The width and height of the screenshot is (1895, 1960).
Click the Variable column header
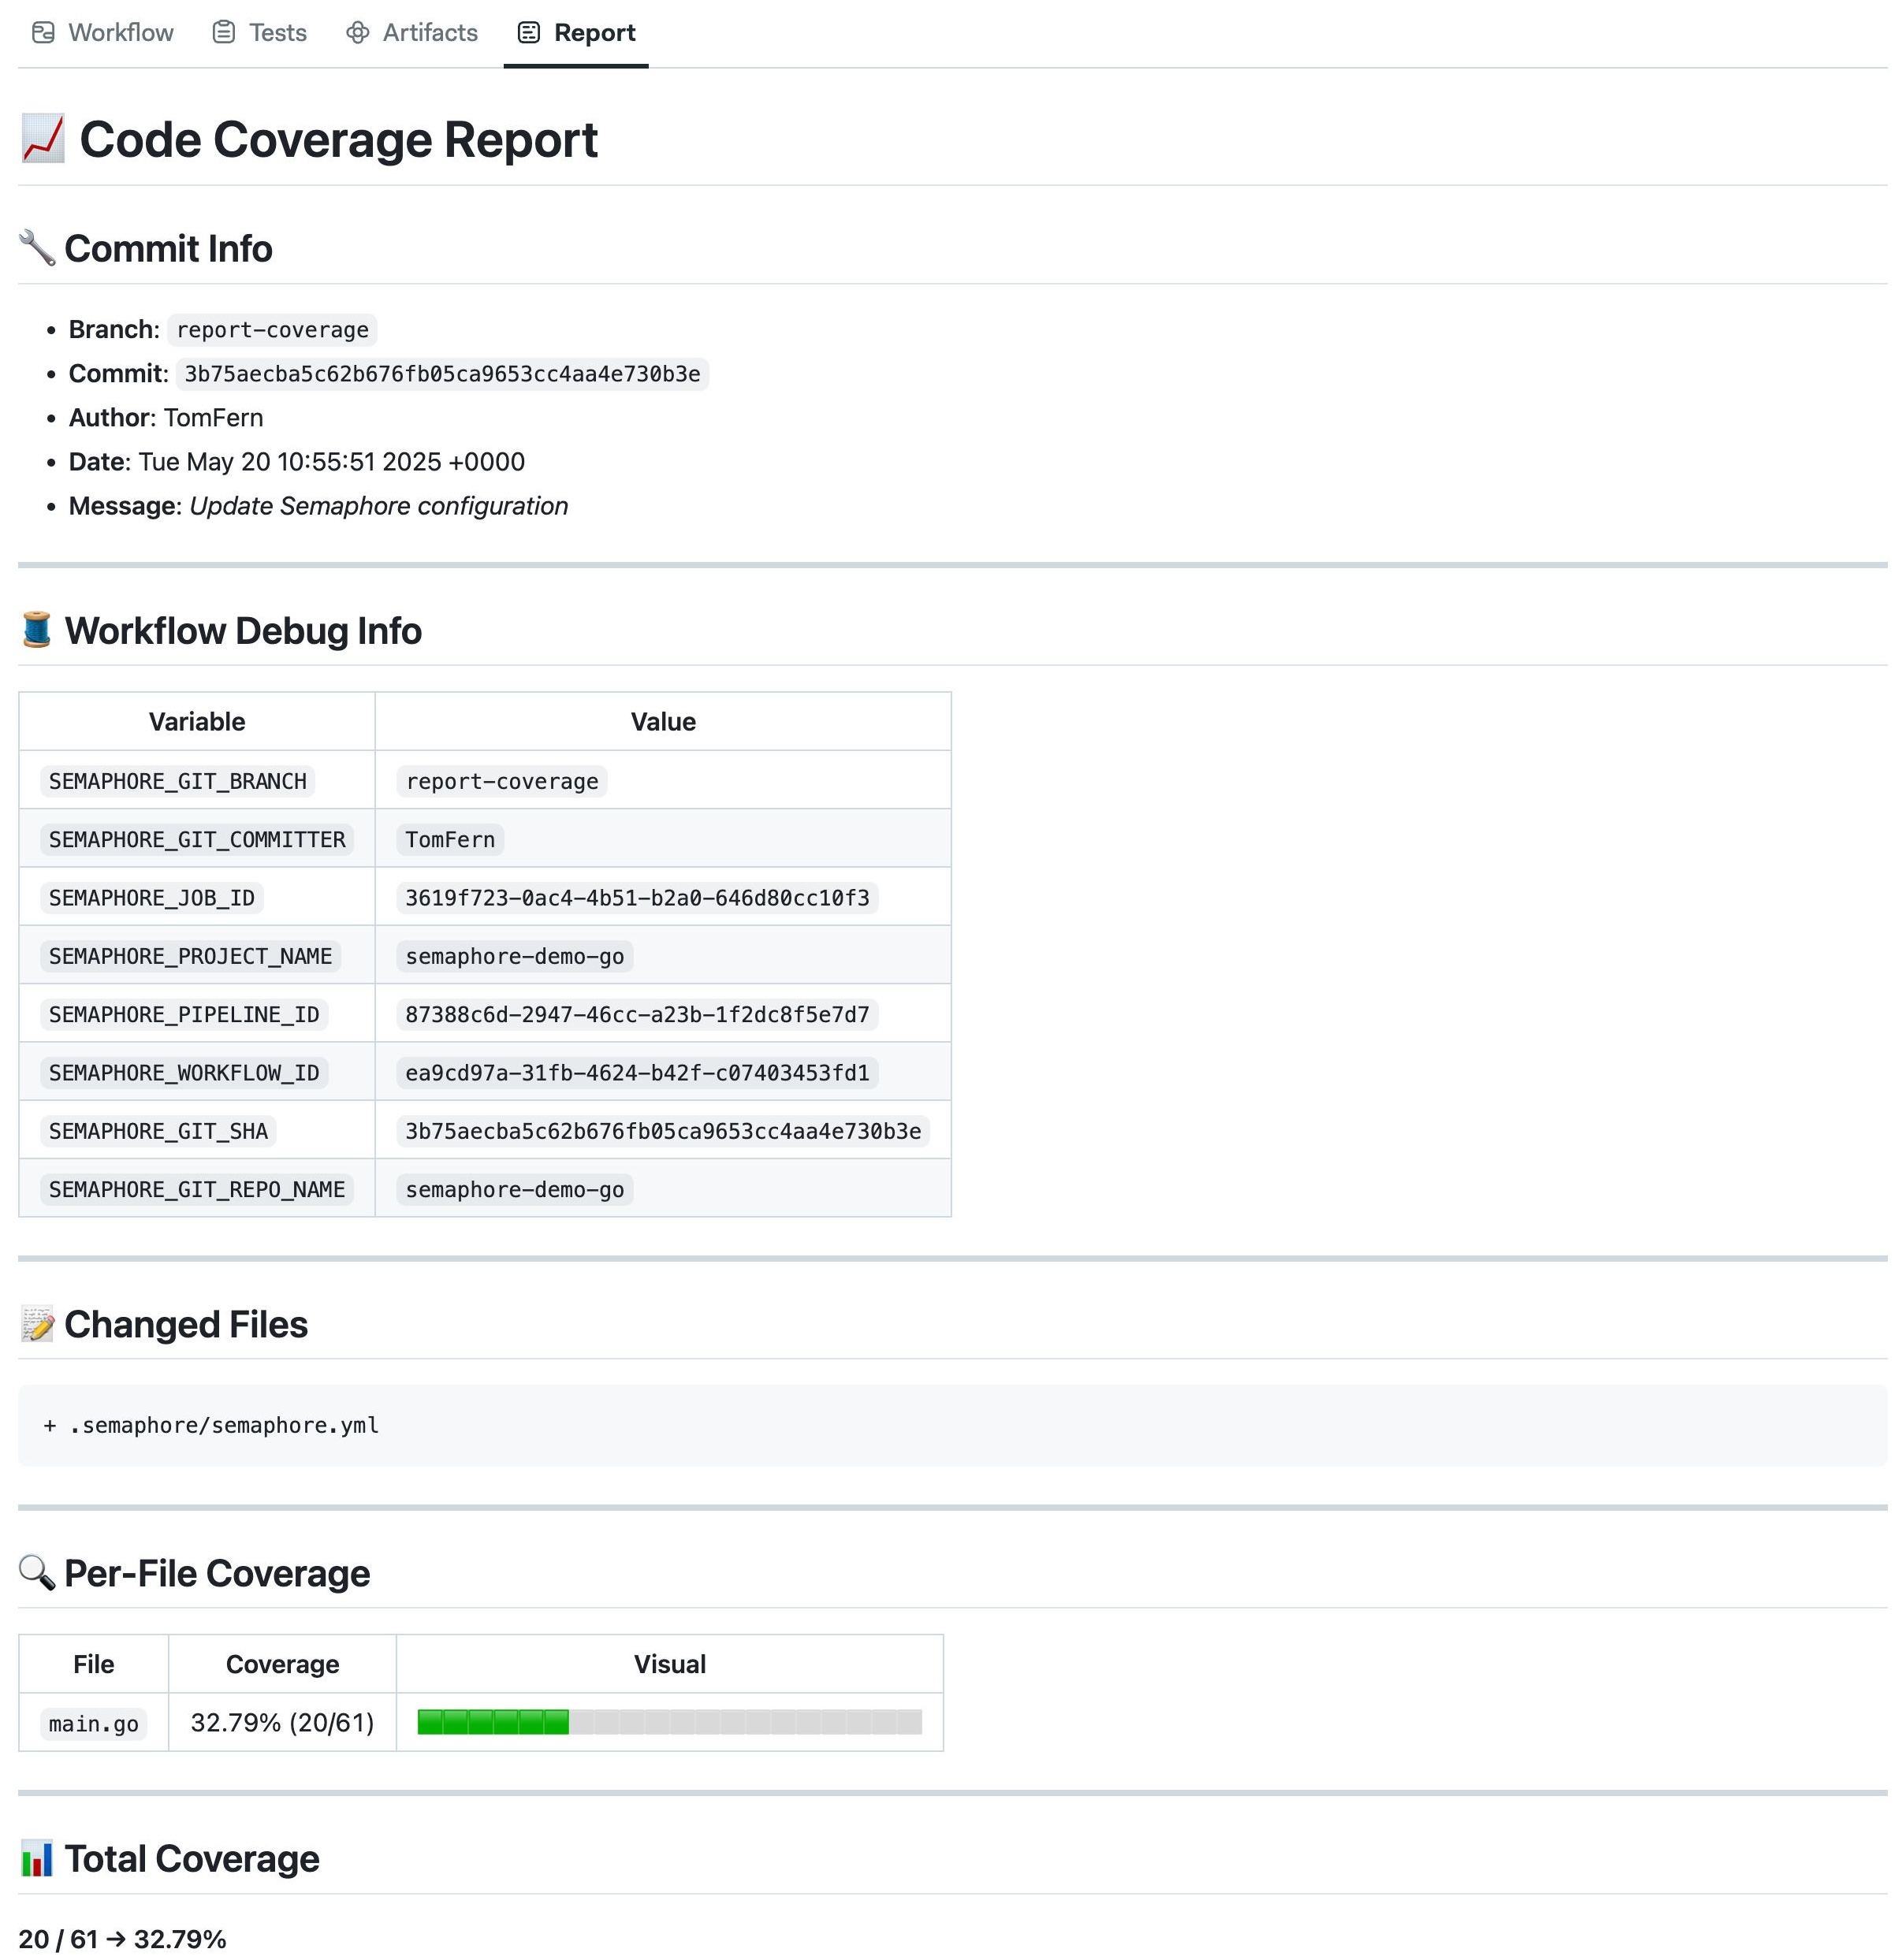197,722
